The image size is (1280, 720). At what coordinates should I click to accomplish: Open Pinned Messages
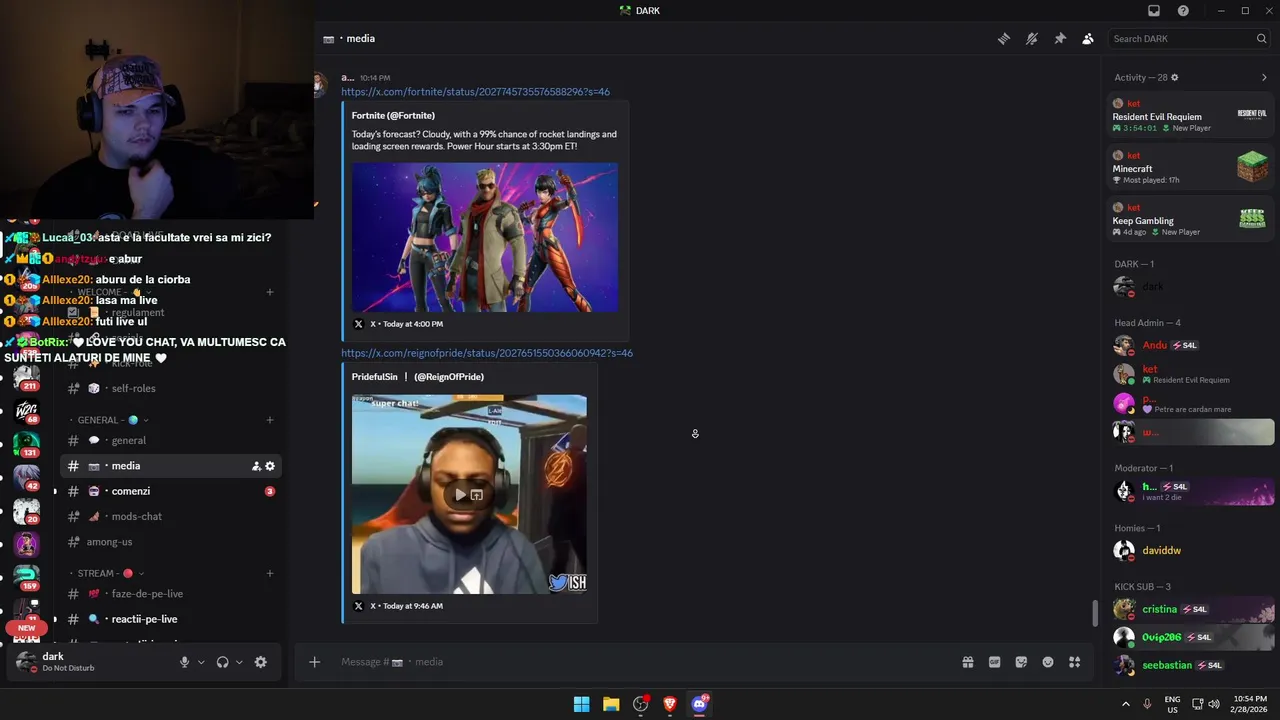tap(1060, 39)
